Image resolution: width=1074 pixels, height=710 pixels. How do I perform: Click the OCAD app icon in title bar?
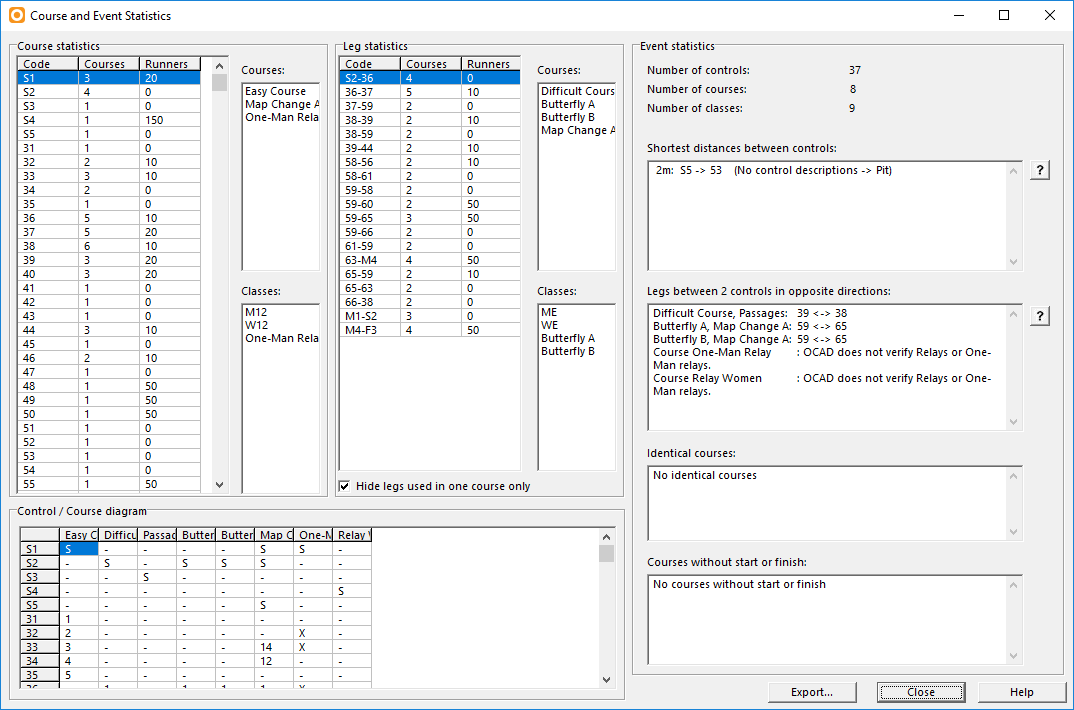coord(17,15)
